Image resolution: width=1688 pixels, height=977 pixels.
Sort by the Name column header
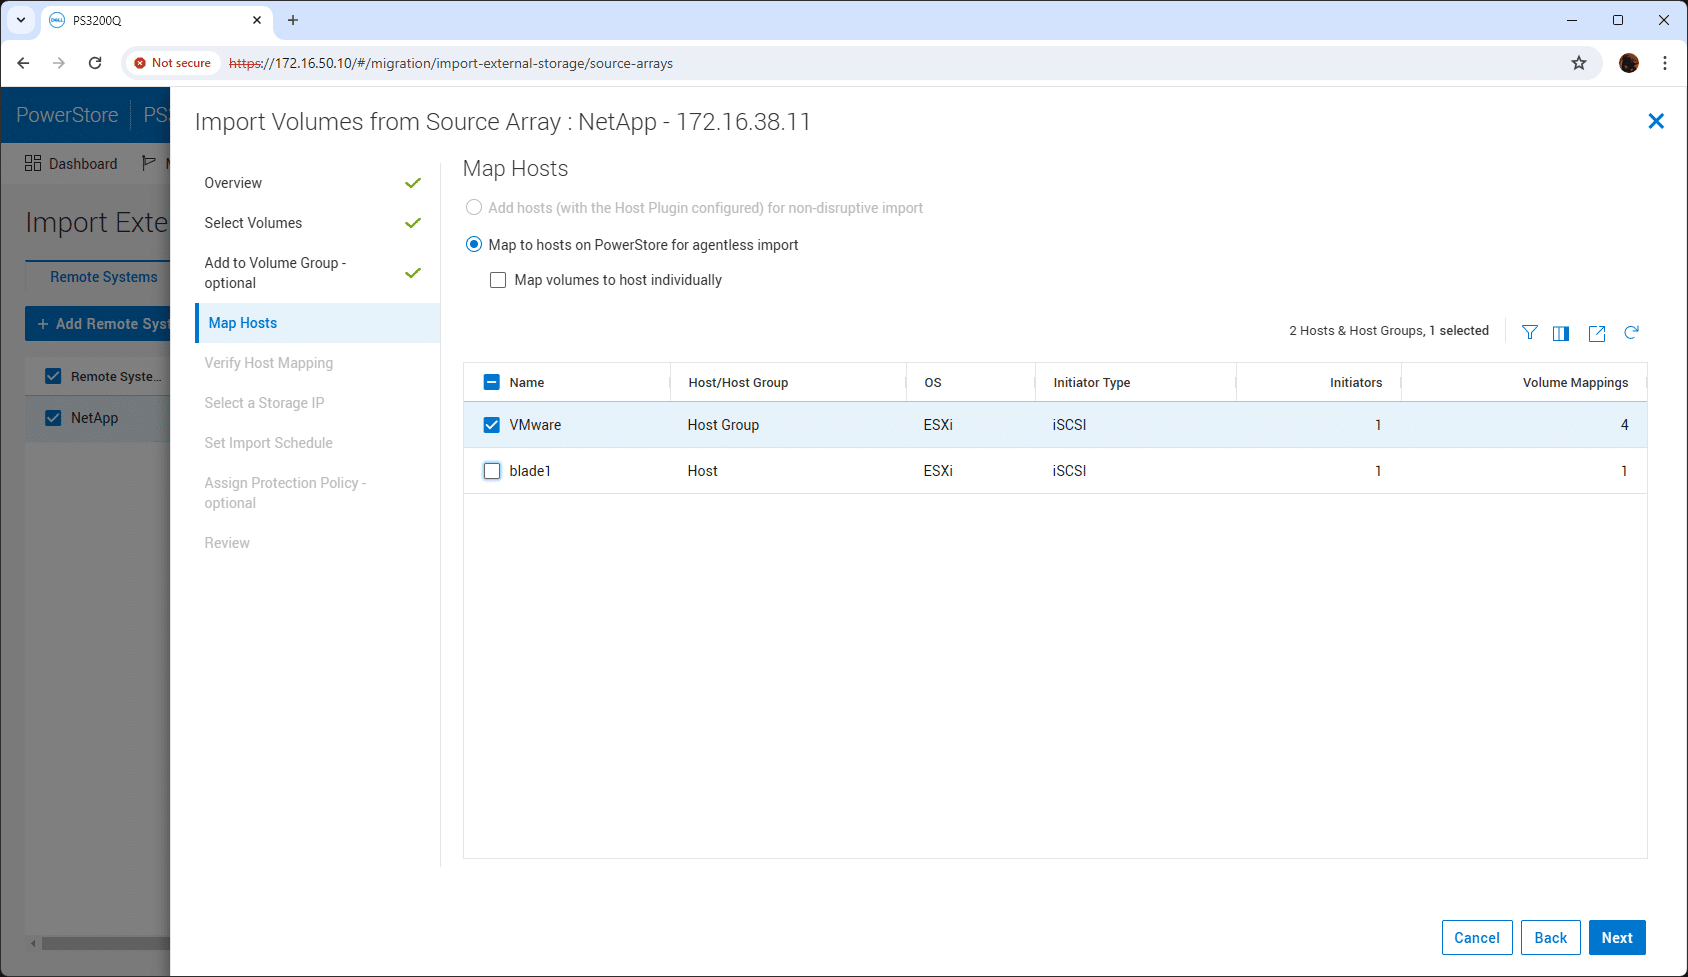527,383
